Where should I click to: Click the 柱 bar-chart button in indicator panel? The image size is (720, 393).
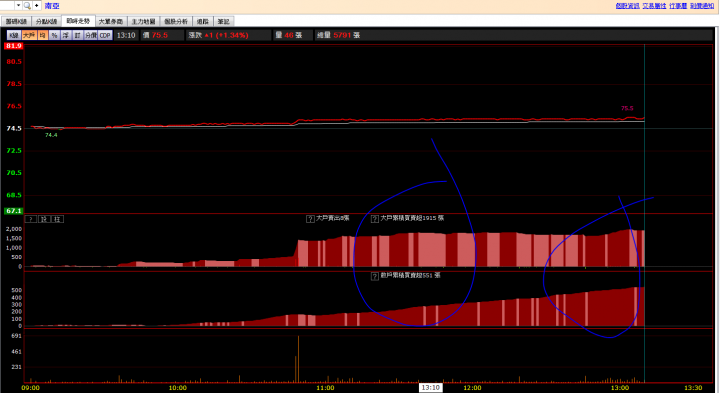tap(57, 219)
